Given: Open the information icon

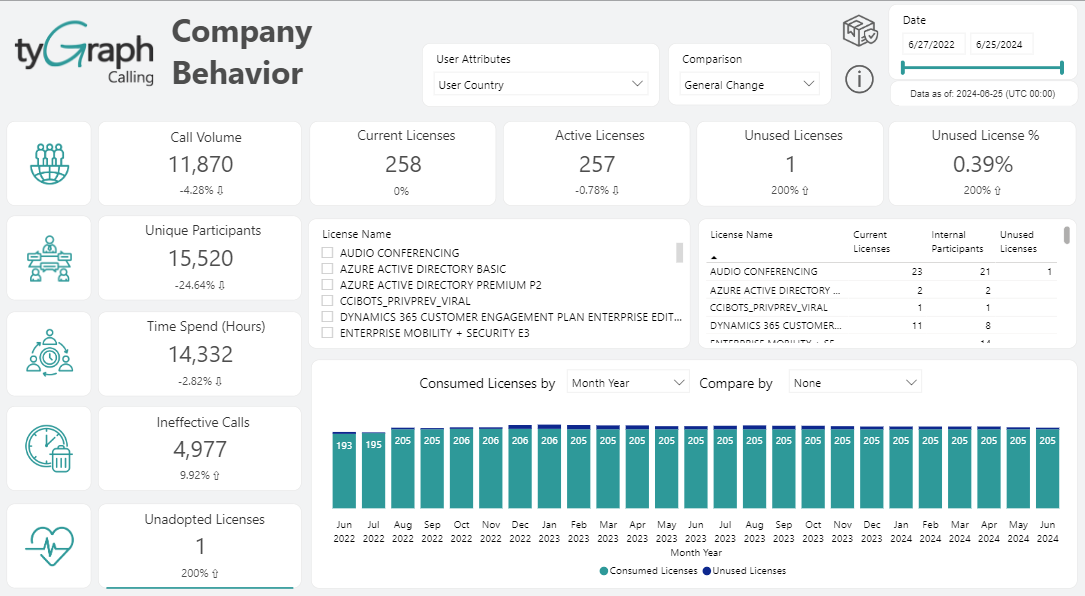Looking at the screenshot, I should pyautogui.click(x=859, y=79).
